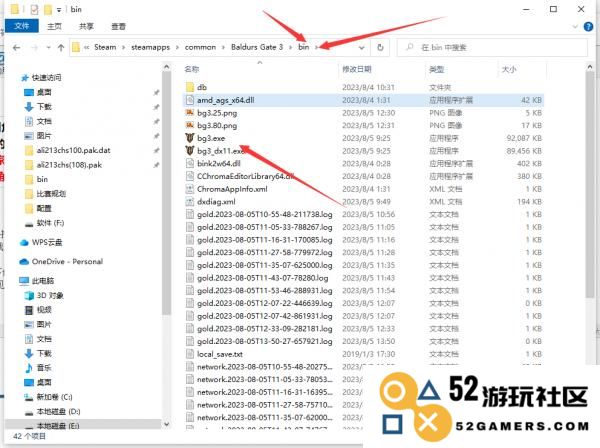This screenshot has height=448, width=600.
Task: Open pinned 桌面 under 快速访问
Action: [44, 92]
